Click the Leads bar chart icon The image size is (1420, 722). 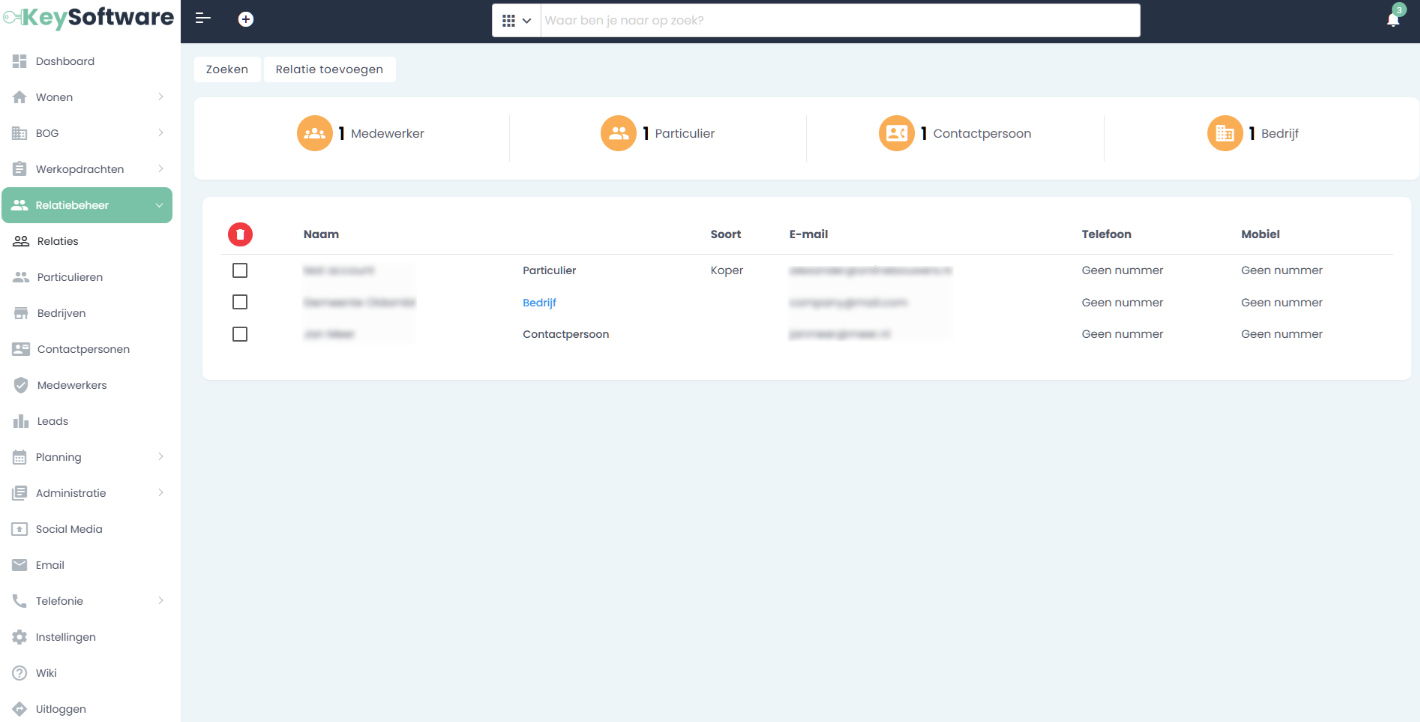pos(20,421)
